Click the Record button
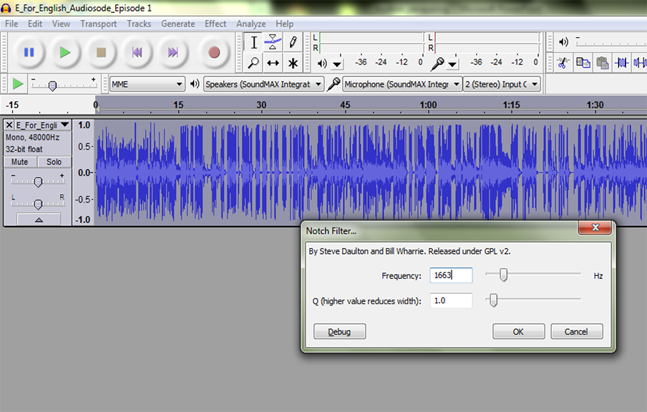The width and height of the screenshot is (647, 412). (x=213, y=51)
